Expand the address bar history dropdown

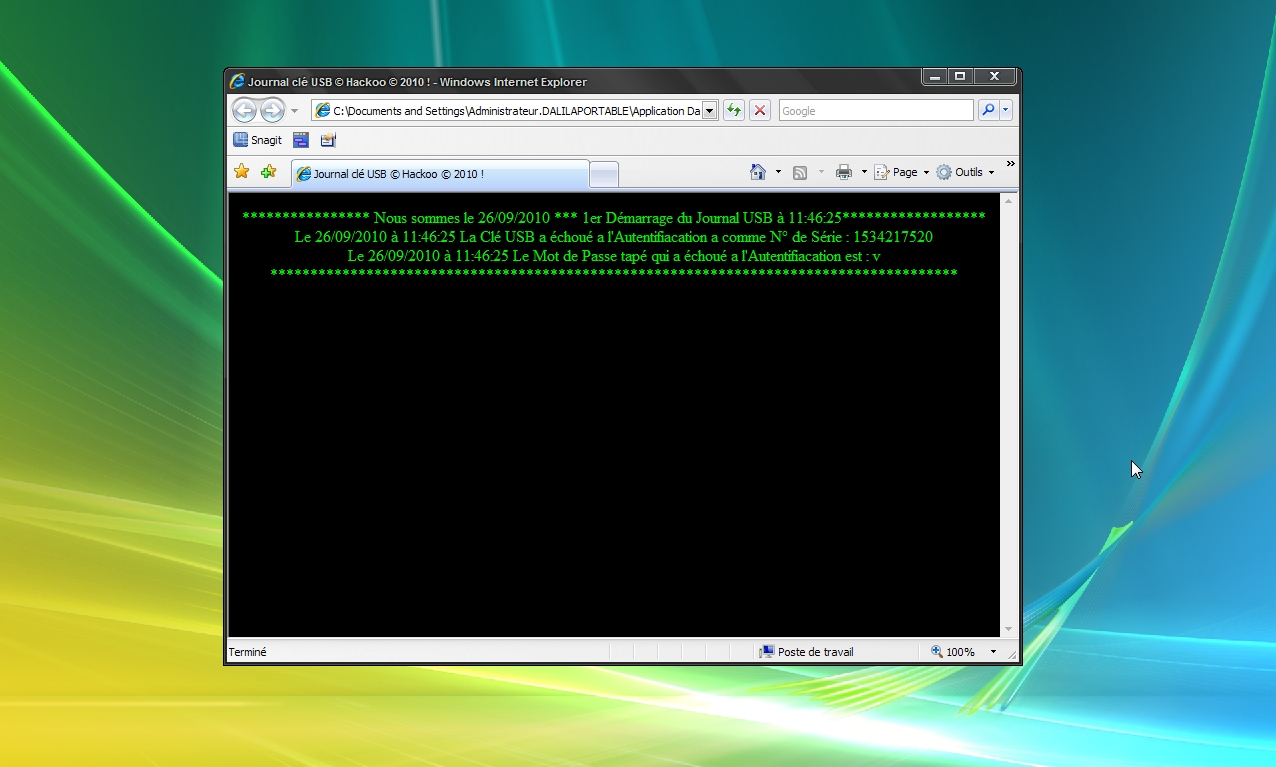pos(710,111)
